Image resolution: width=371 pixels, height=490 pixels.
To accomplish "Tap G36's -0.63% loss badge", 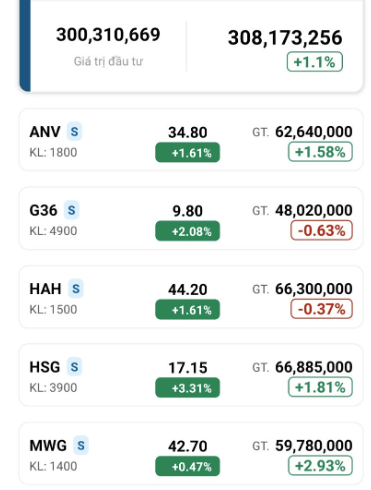I will [x=322, y=230].
